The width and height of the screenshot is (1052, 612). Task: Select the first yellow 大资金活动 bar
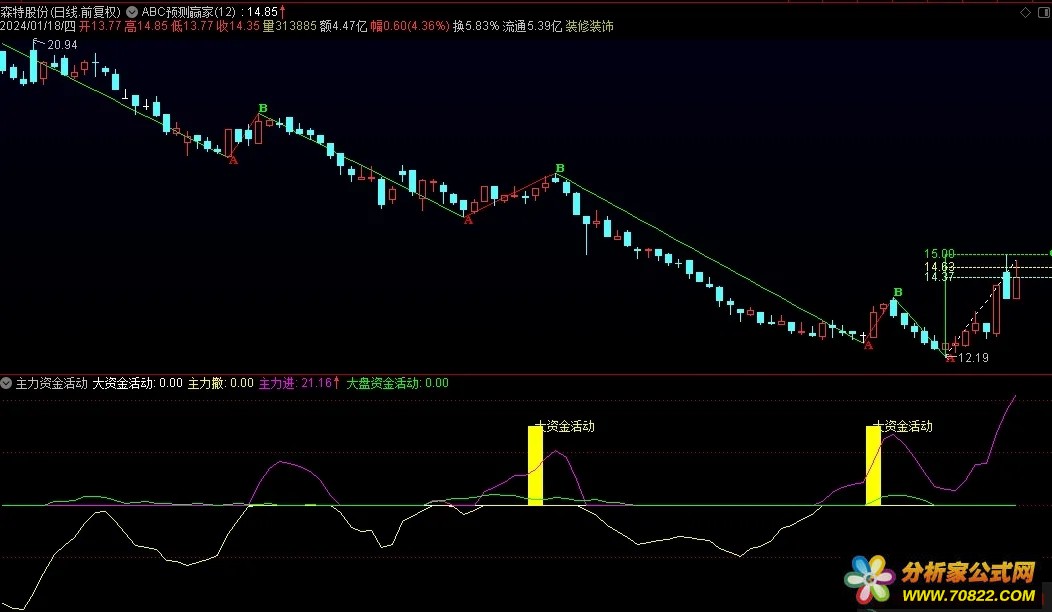coord(535,465)
